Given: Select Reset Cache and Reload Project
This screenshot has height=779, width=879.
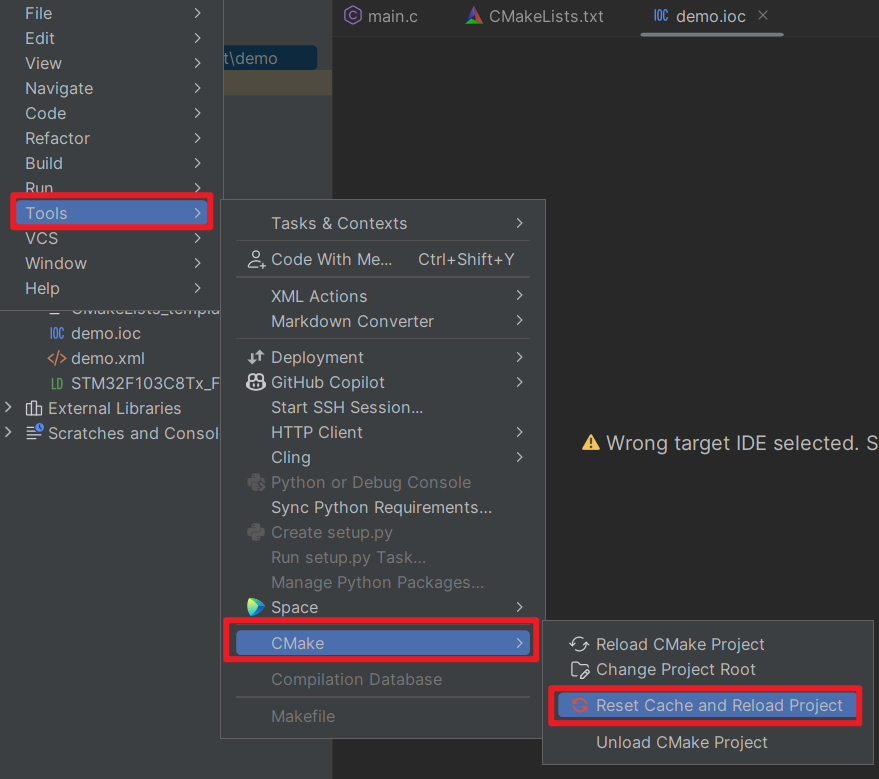Looking at the screenshot, I should point(708,705).
